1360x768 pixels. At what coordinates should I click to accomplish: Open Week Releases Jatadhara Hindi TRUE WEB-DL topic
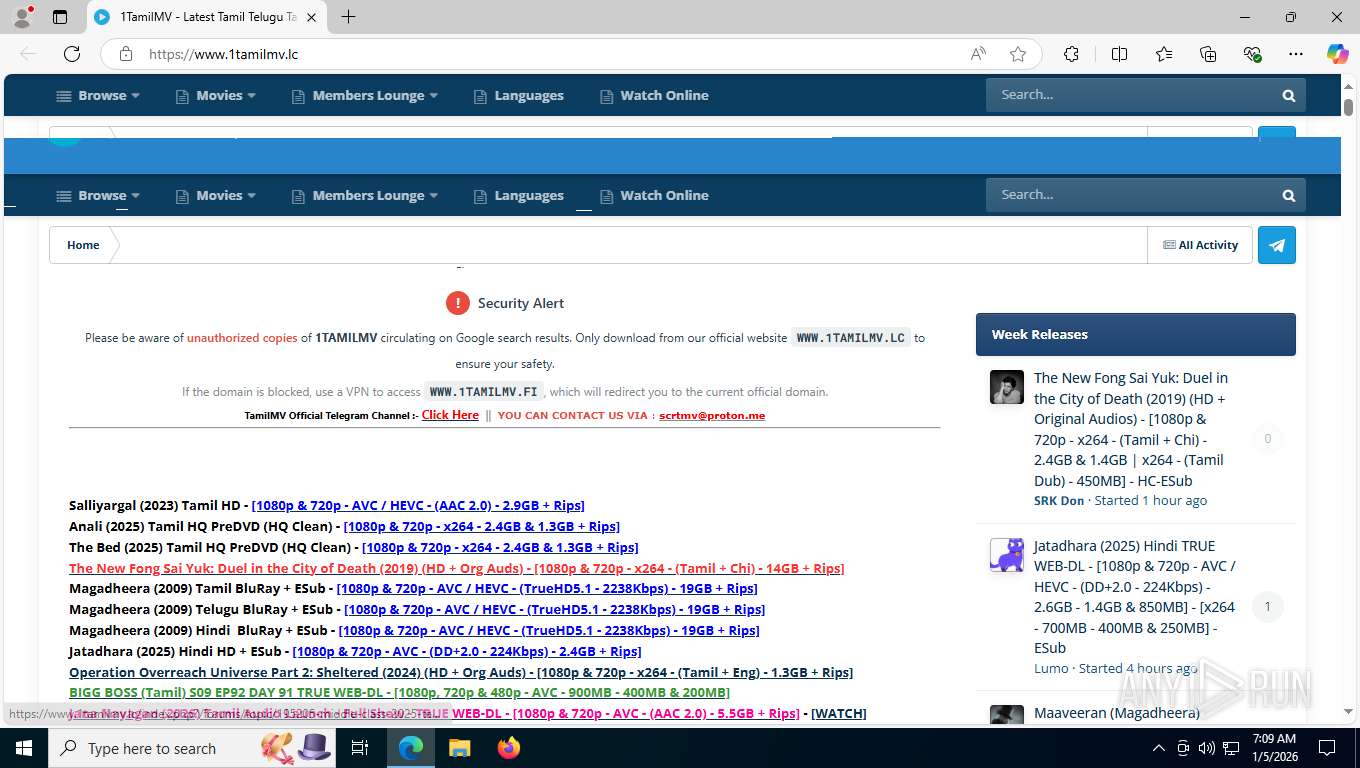coord(1134,597)
